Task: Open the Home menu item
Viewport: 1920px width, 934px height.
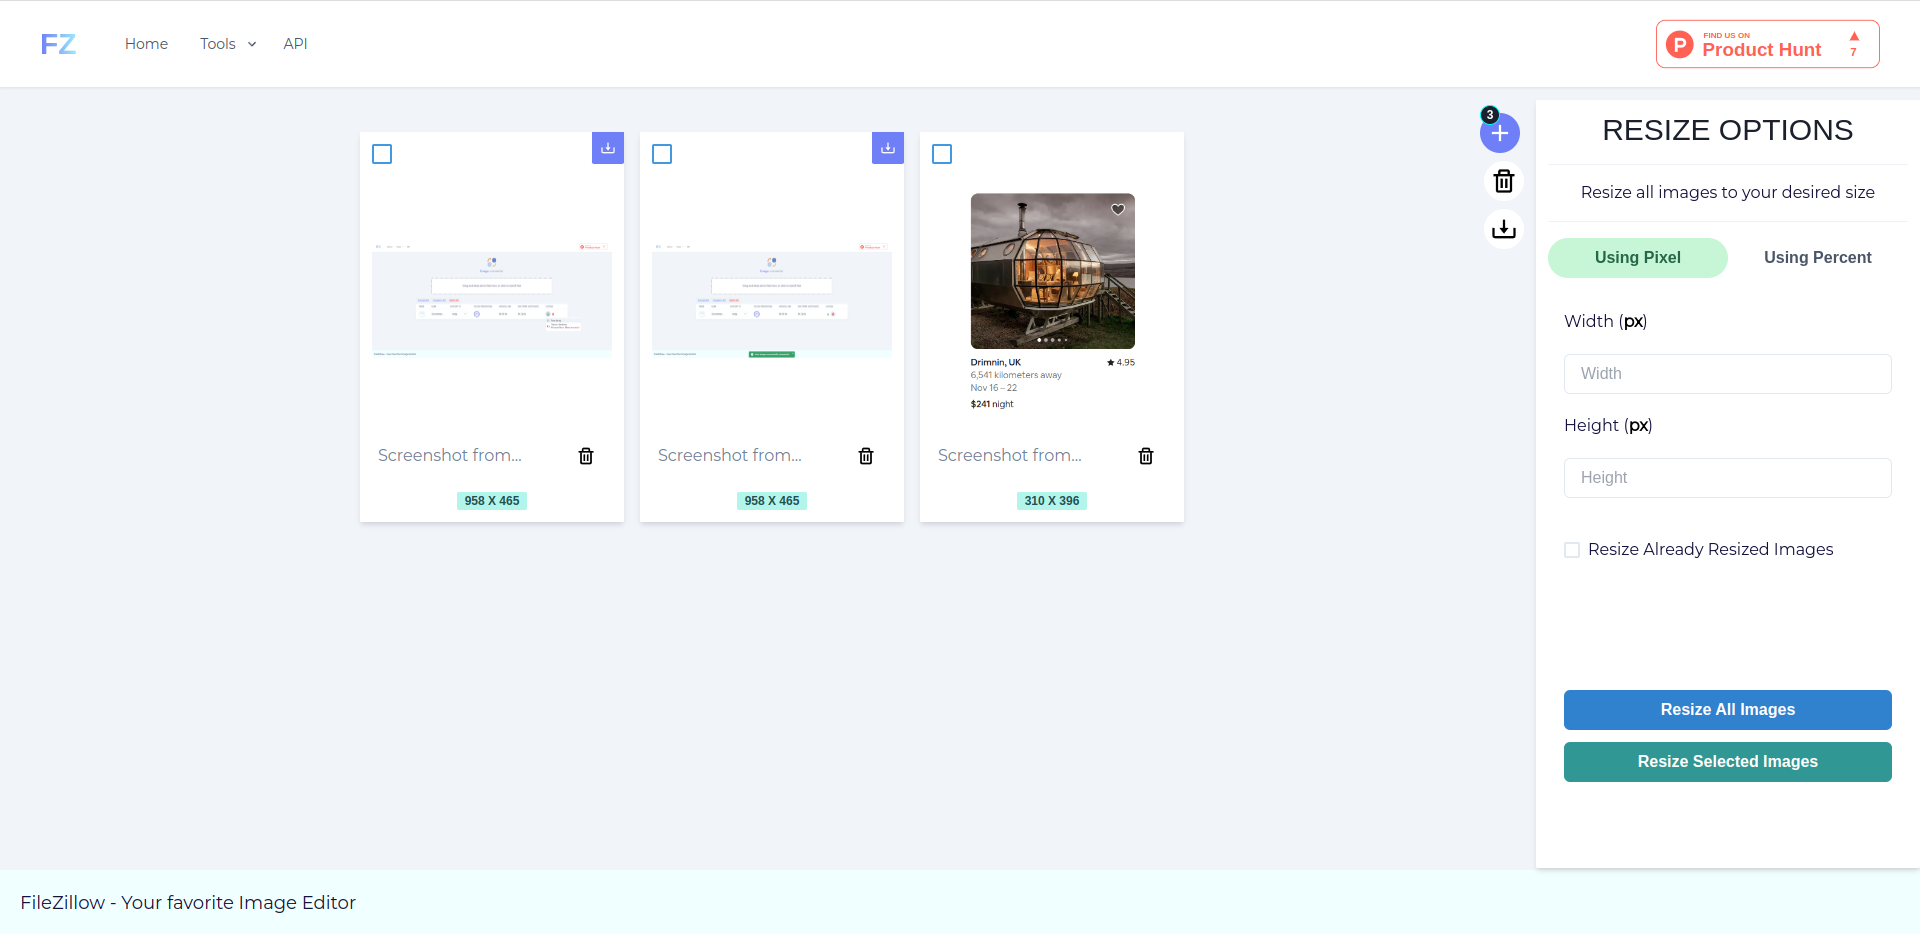Action: pyautogui.click(x=146, y=43)
